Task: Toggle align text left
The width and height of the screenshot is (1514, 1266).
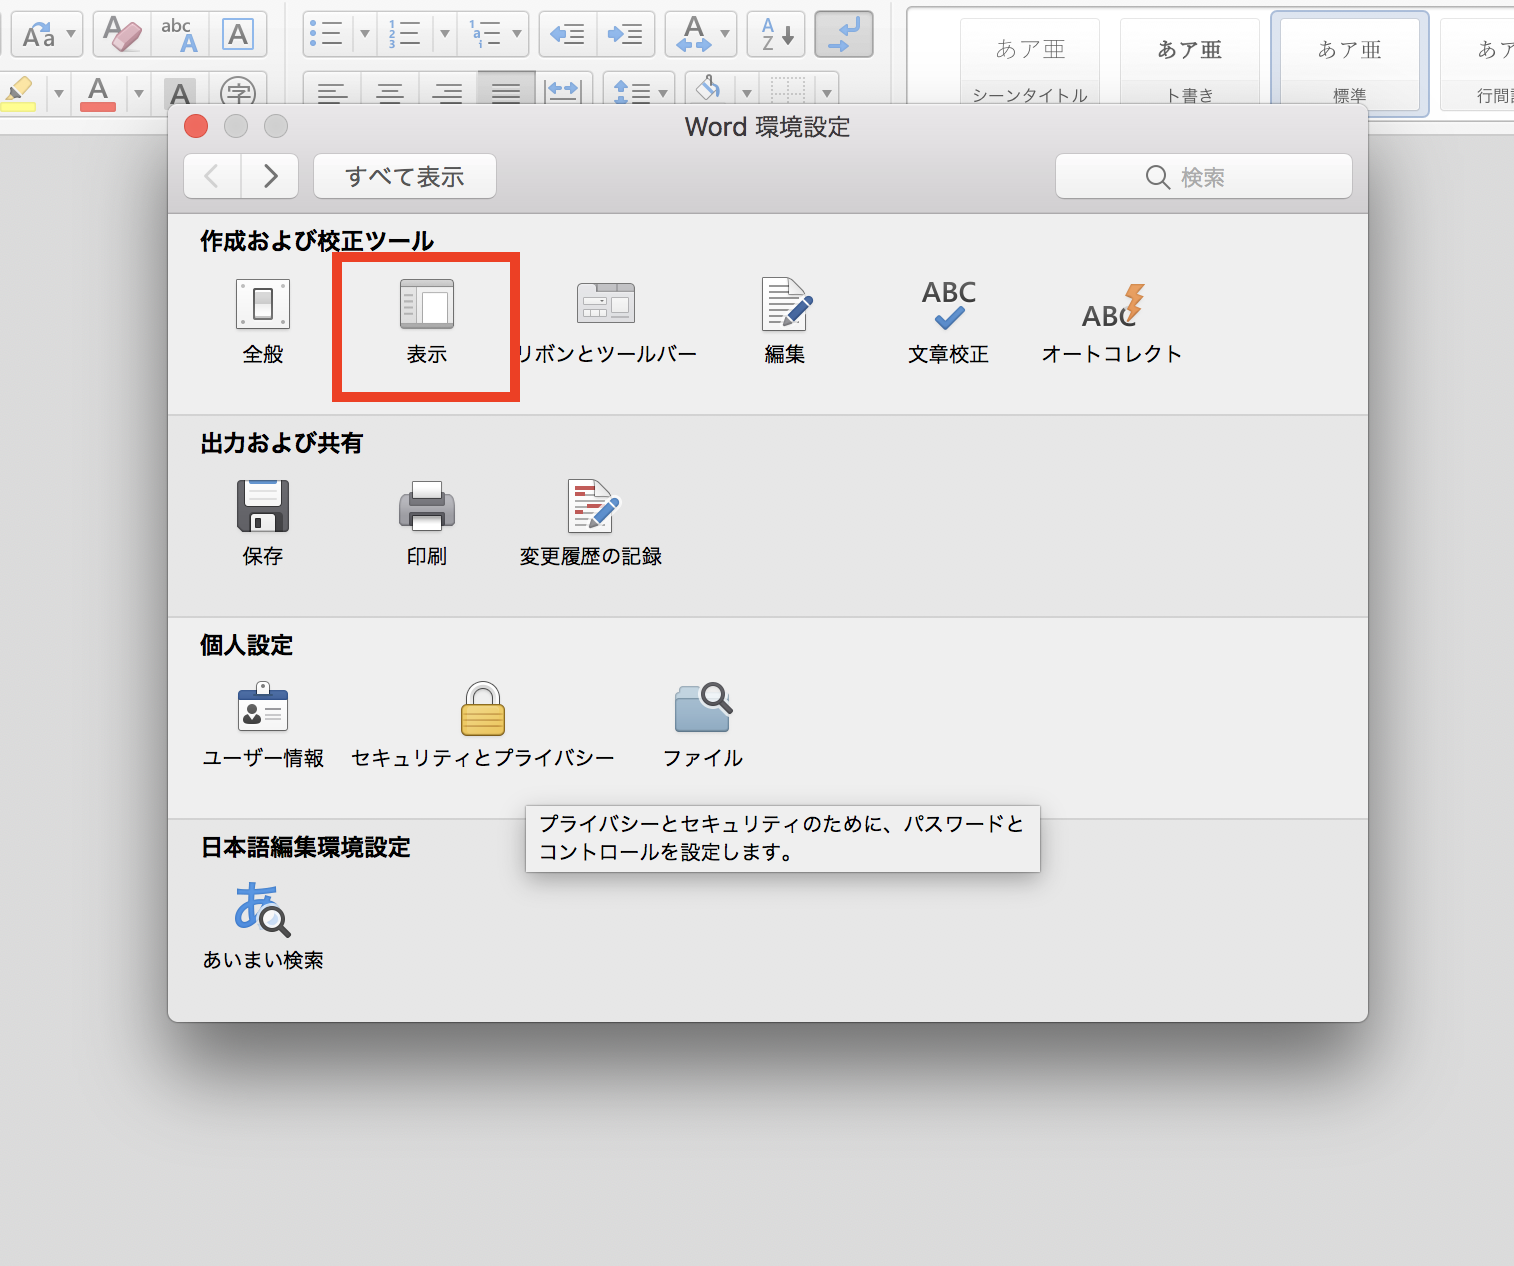Action: coord(332,92)
